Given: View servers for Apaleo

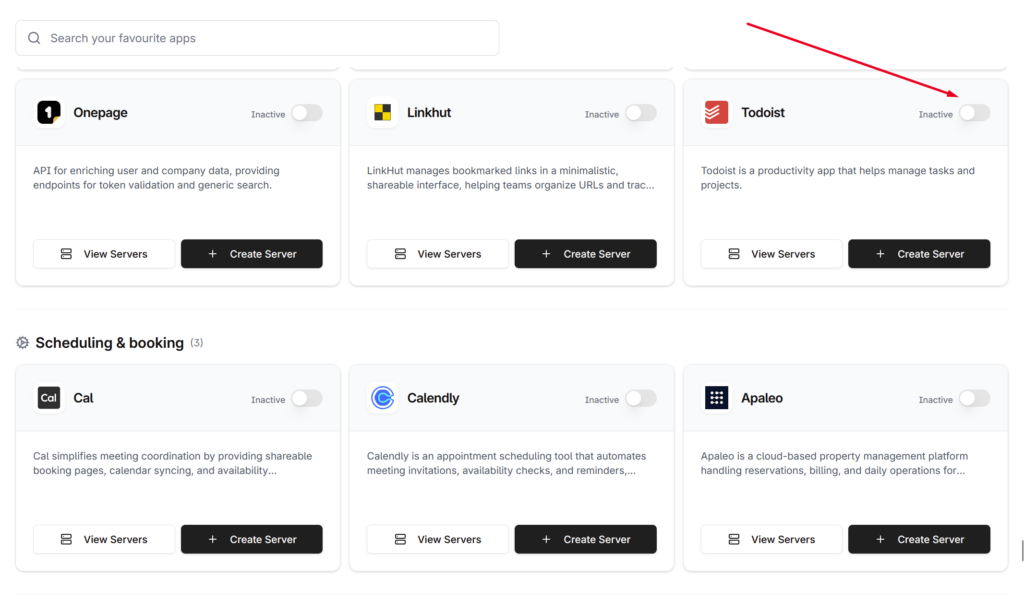Looking at the screenshot, I should [771, 539].
